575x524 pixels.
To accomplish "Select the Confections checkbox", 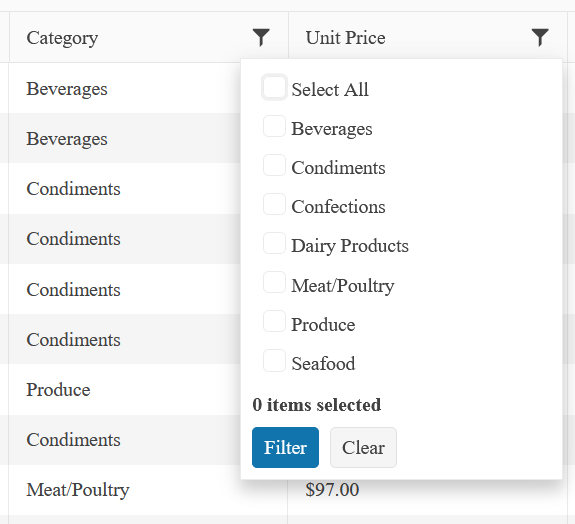I will 274,204.
